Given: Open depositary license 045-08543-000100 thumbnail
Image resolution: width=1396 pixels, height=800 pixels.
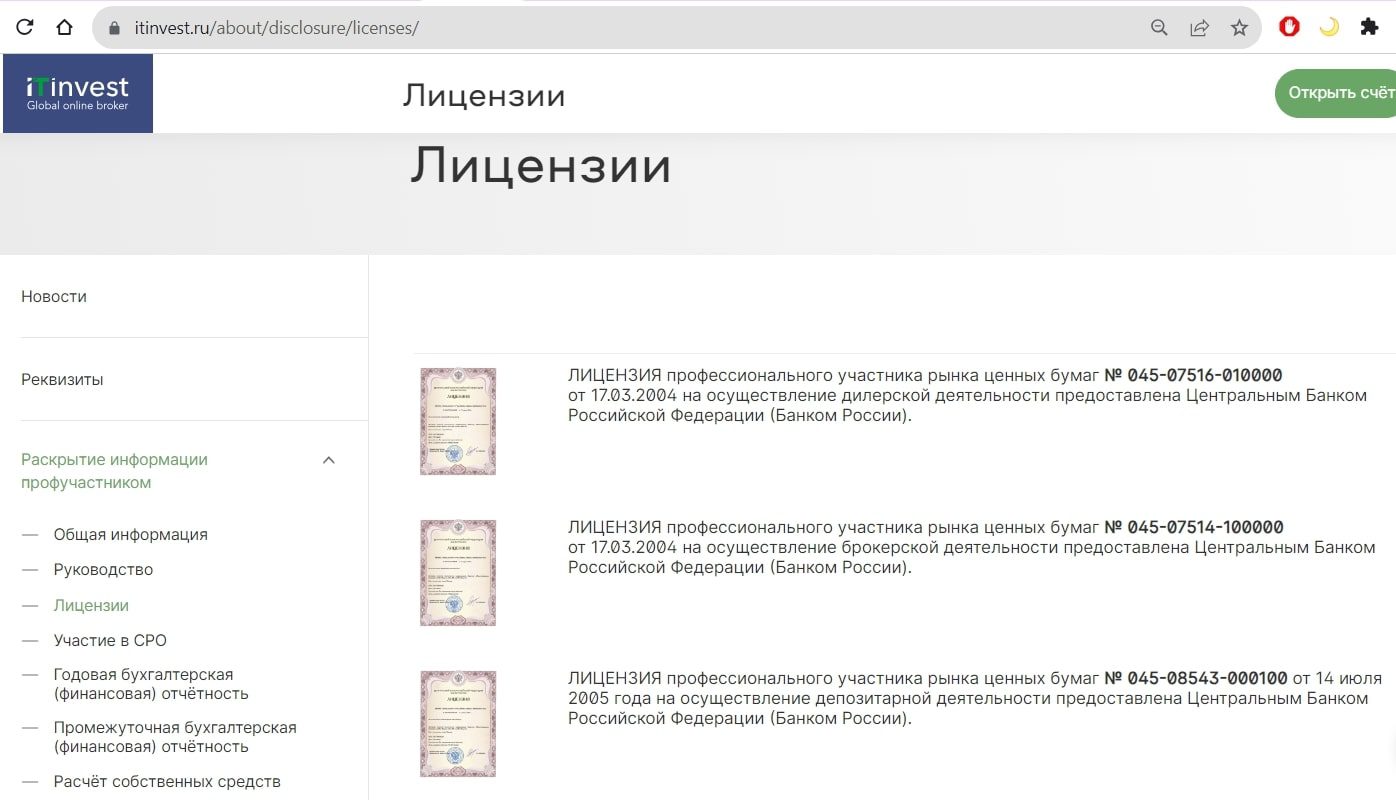Looking at the screenshot, I should (x=458, y=724).
